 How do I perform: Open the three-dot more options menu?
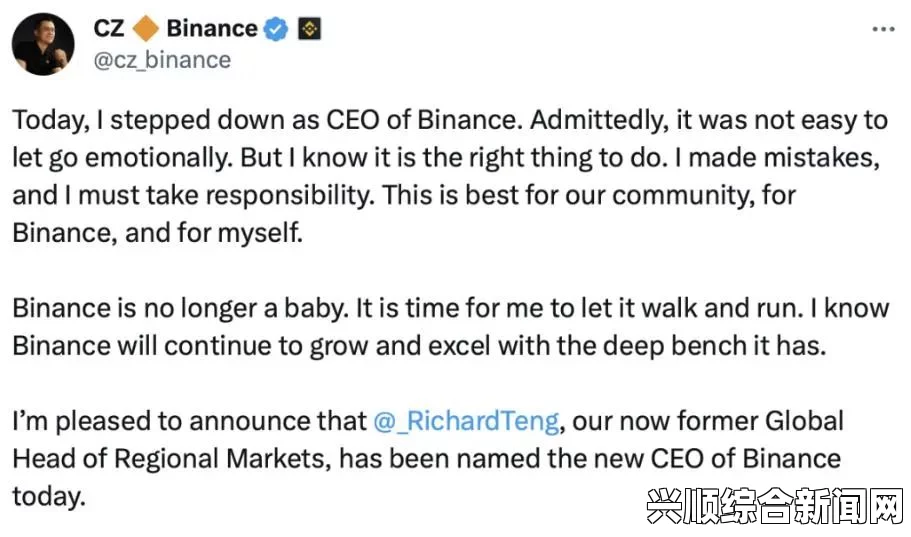click(x=883, y=29)
